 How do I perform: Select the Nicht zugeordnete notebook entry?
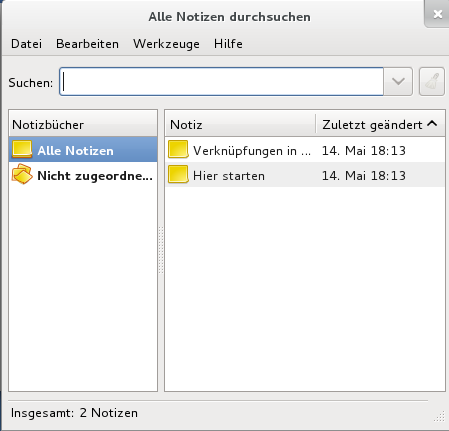tap(83, 175)
